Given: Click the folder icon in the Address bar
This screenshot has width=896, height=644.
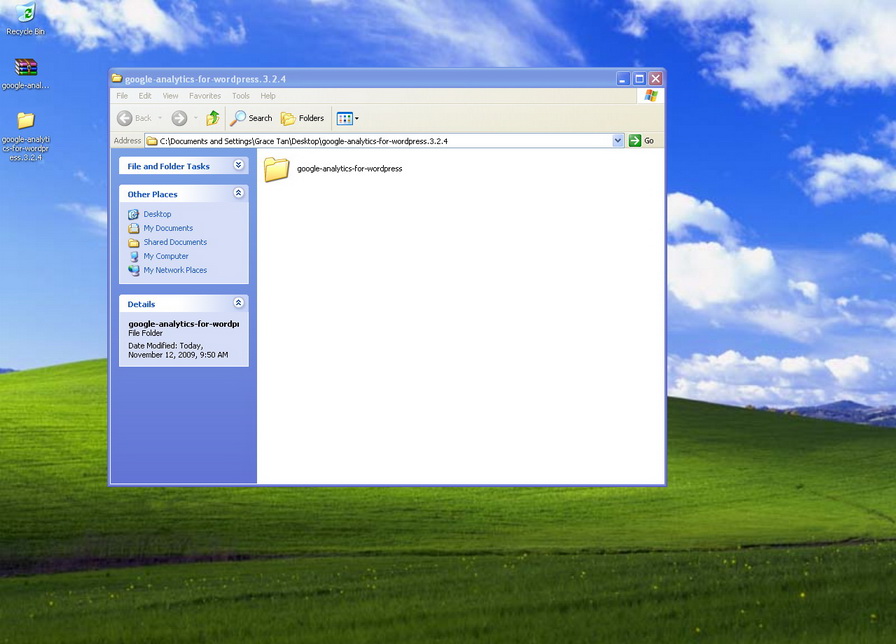Looking at the screenshot, I should click(152, 141).
